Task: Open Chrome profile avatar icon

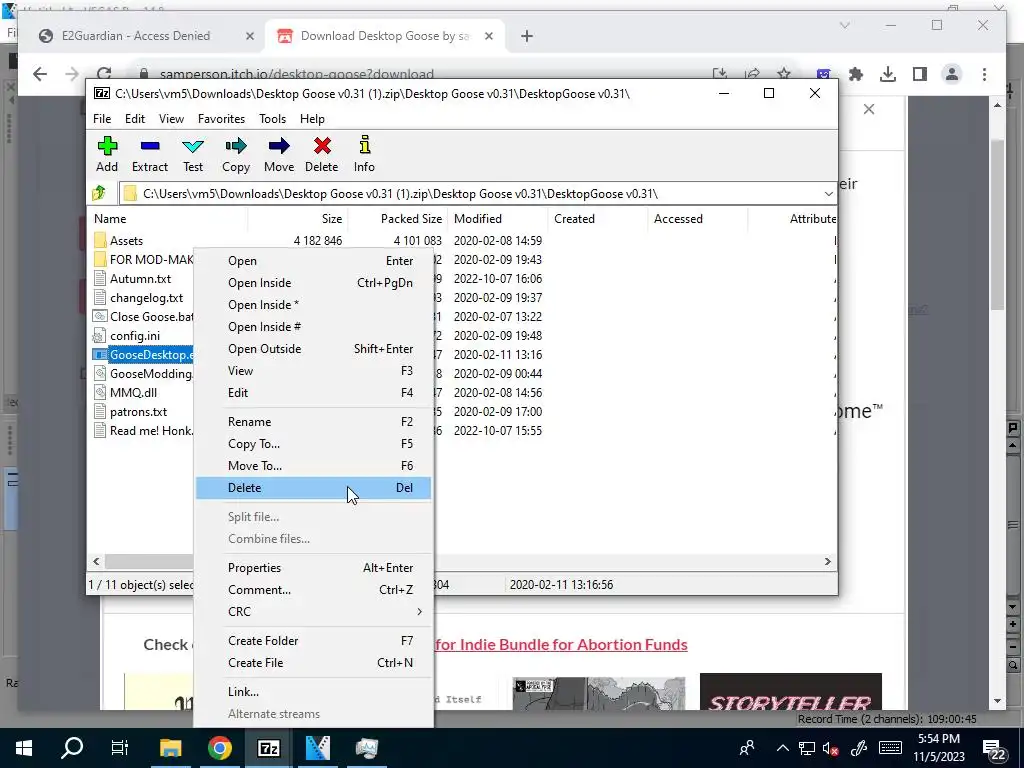Action: [952, 74]
